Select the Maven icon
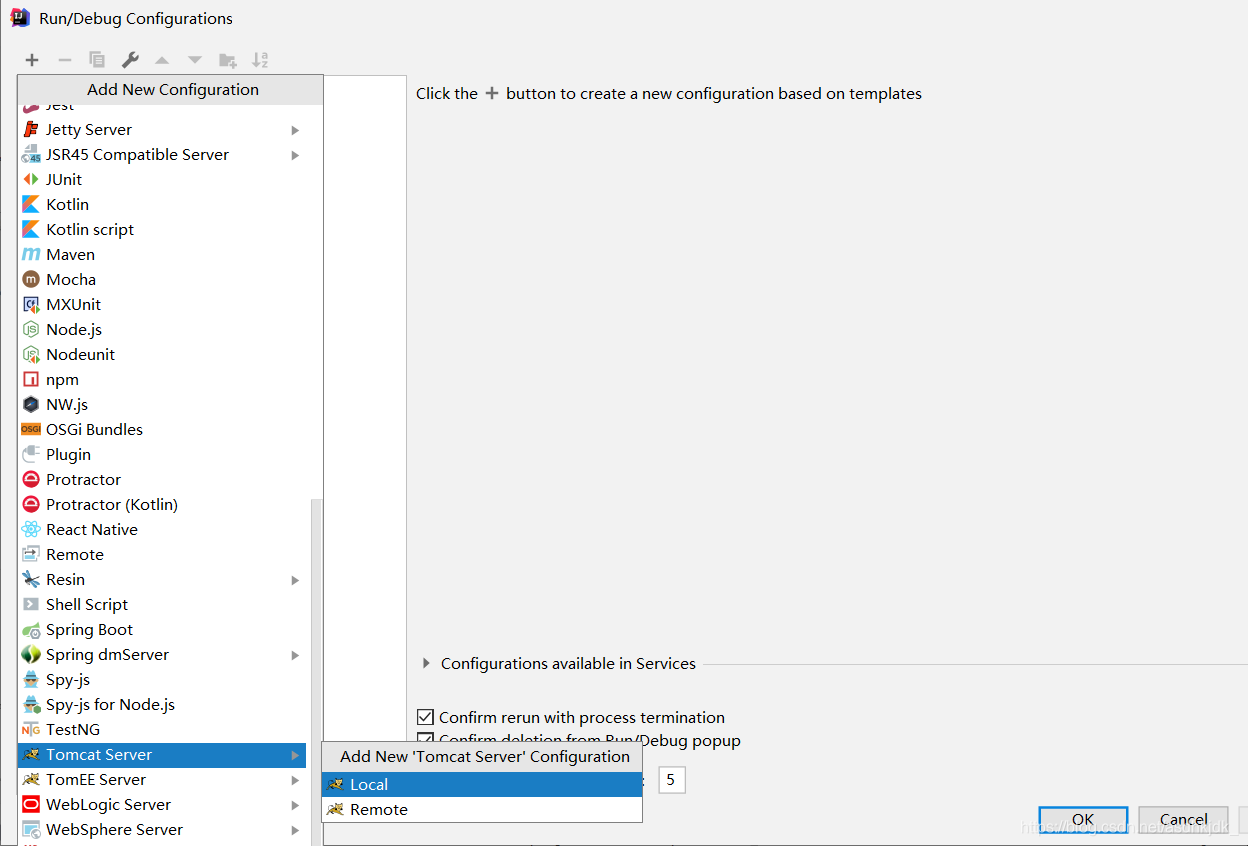This screenshot has height=846, width=1248. (31, 255)
